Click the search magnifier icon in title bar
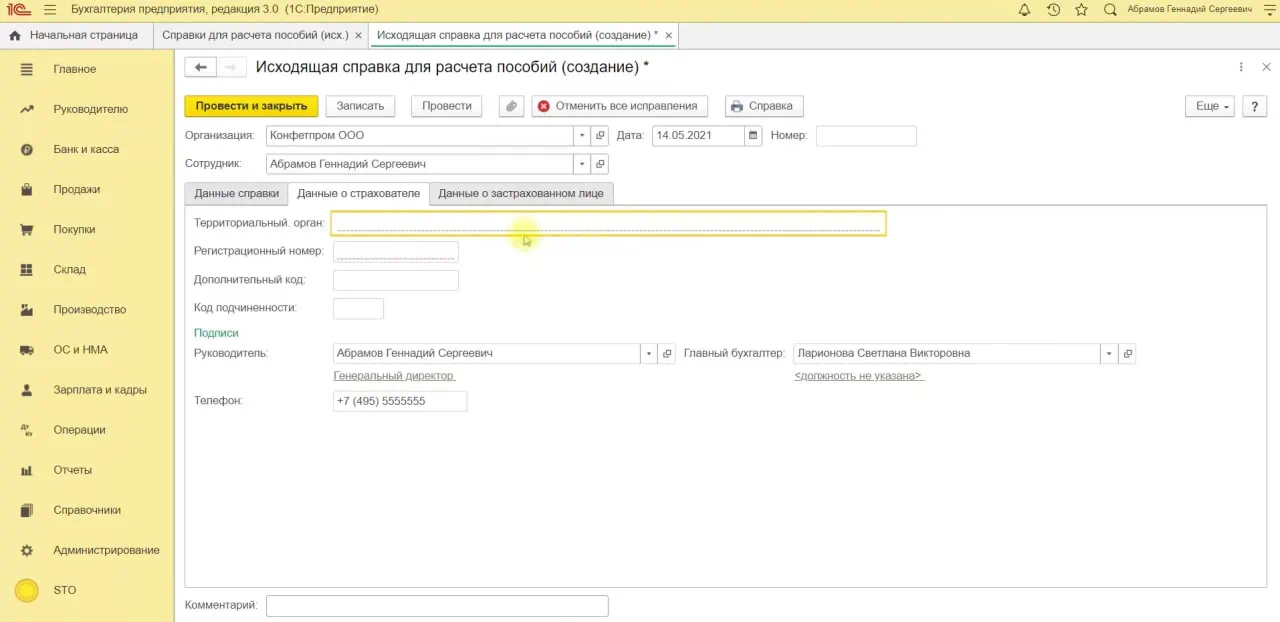This screenshot has height=622, width=1280. pos(1110,10)
